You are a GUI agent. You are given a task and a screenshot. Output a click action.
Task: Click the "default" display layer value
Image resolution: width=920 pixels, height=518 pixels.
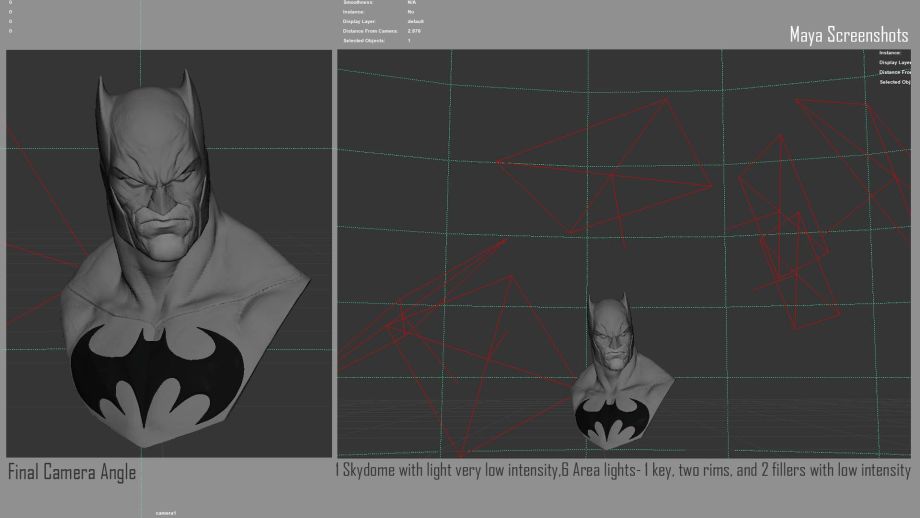coord(415,22)
